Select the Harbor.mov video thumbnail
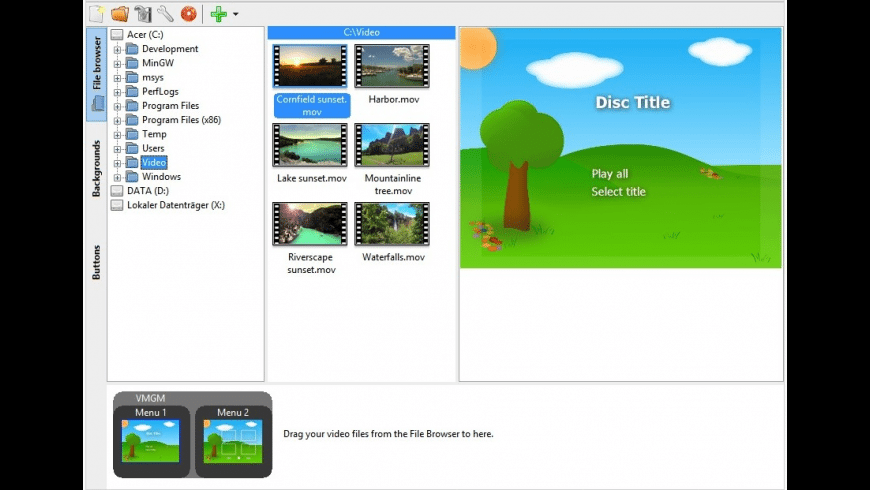The width and height of the screenshot is (870, 490). coord(392,66)
